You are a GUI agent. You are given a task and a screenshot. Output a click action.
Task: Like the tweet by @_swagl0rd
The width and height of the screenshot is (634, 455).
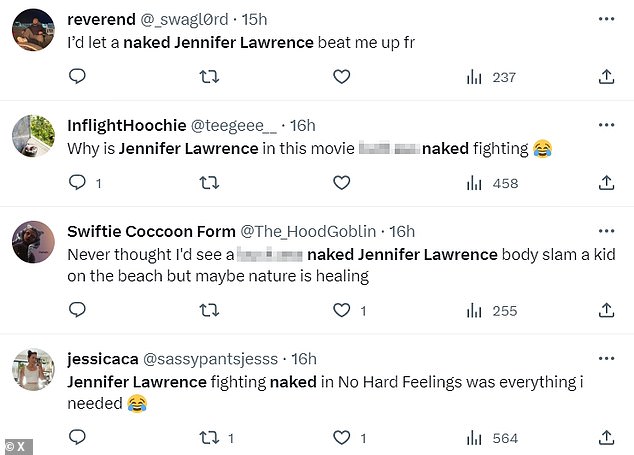342,76
